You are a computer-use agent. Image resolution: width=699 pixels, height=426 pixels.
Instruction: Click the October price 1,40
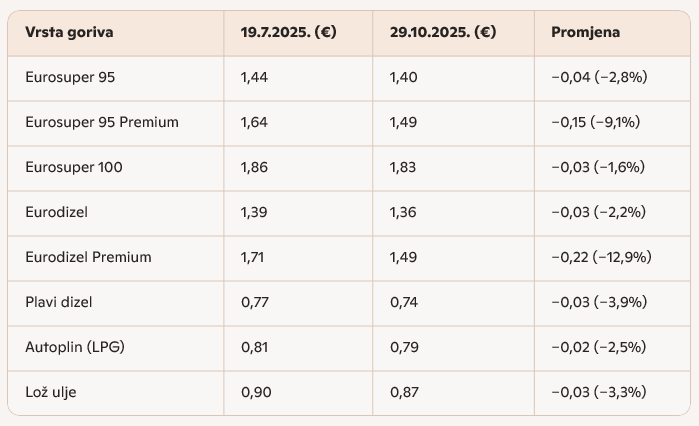[405, 77]
